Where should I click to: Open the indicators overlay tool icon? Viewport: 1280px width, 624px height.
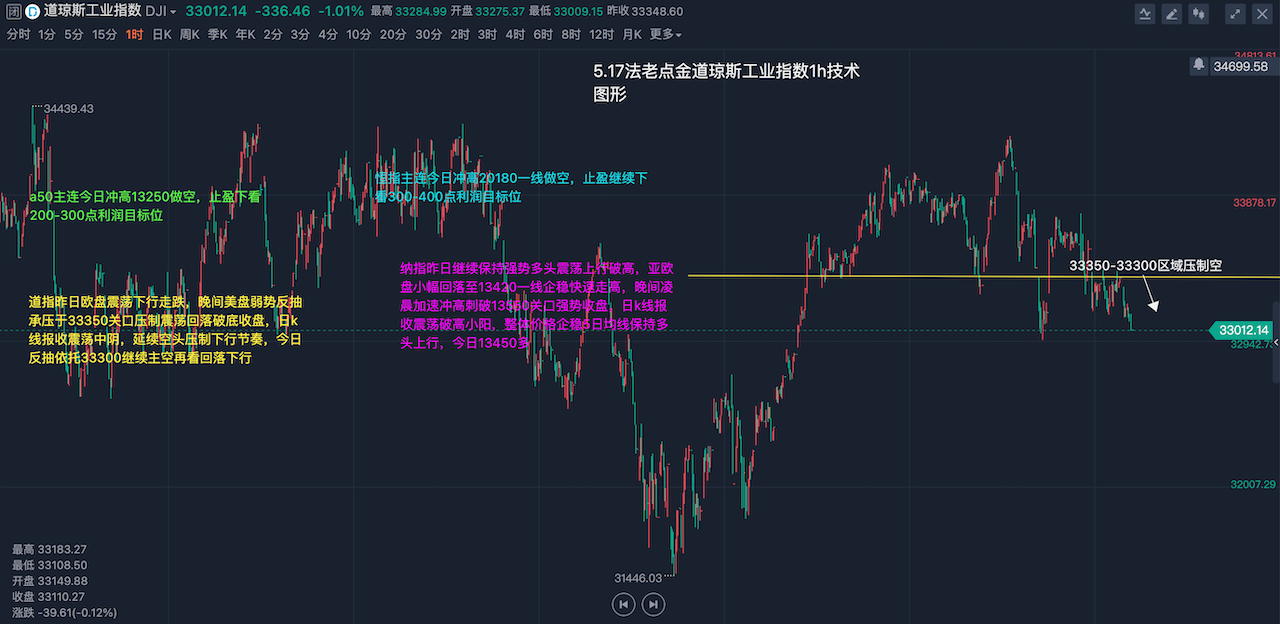click(x=1146, y=13)
